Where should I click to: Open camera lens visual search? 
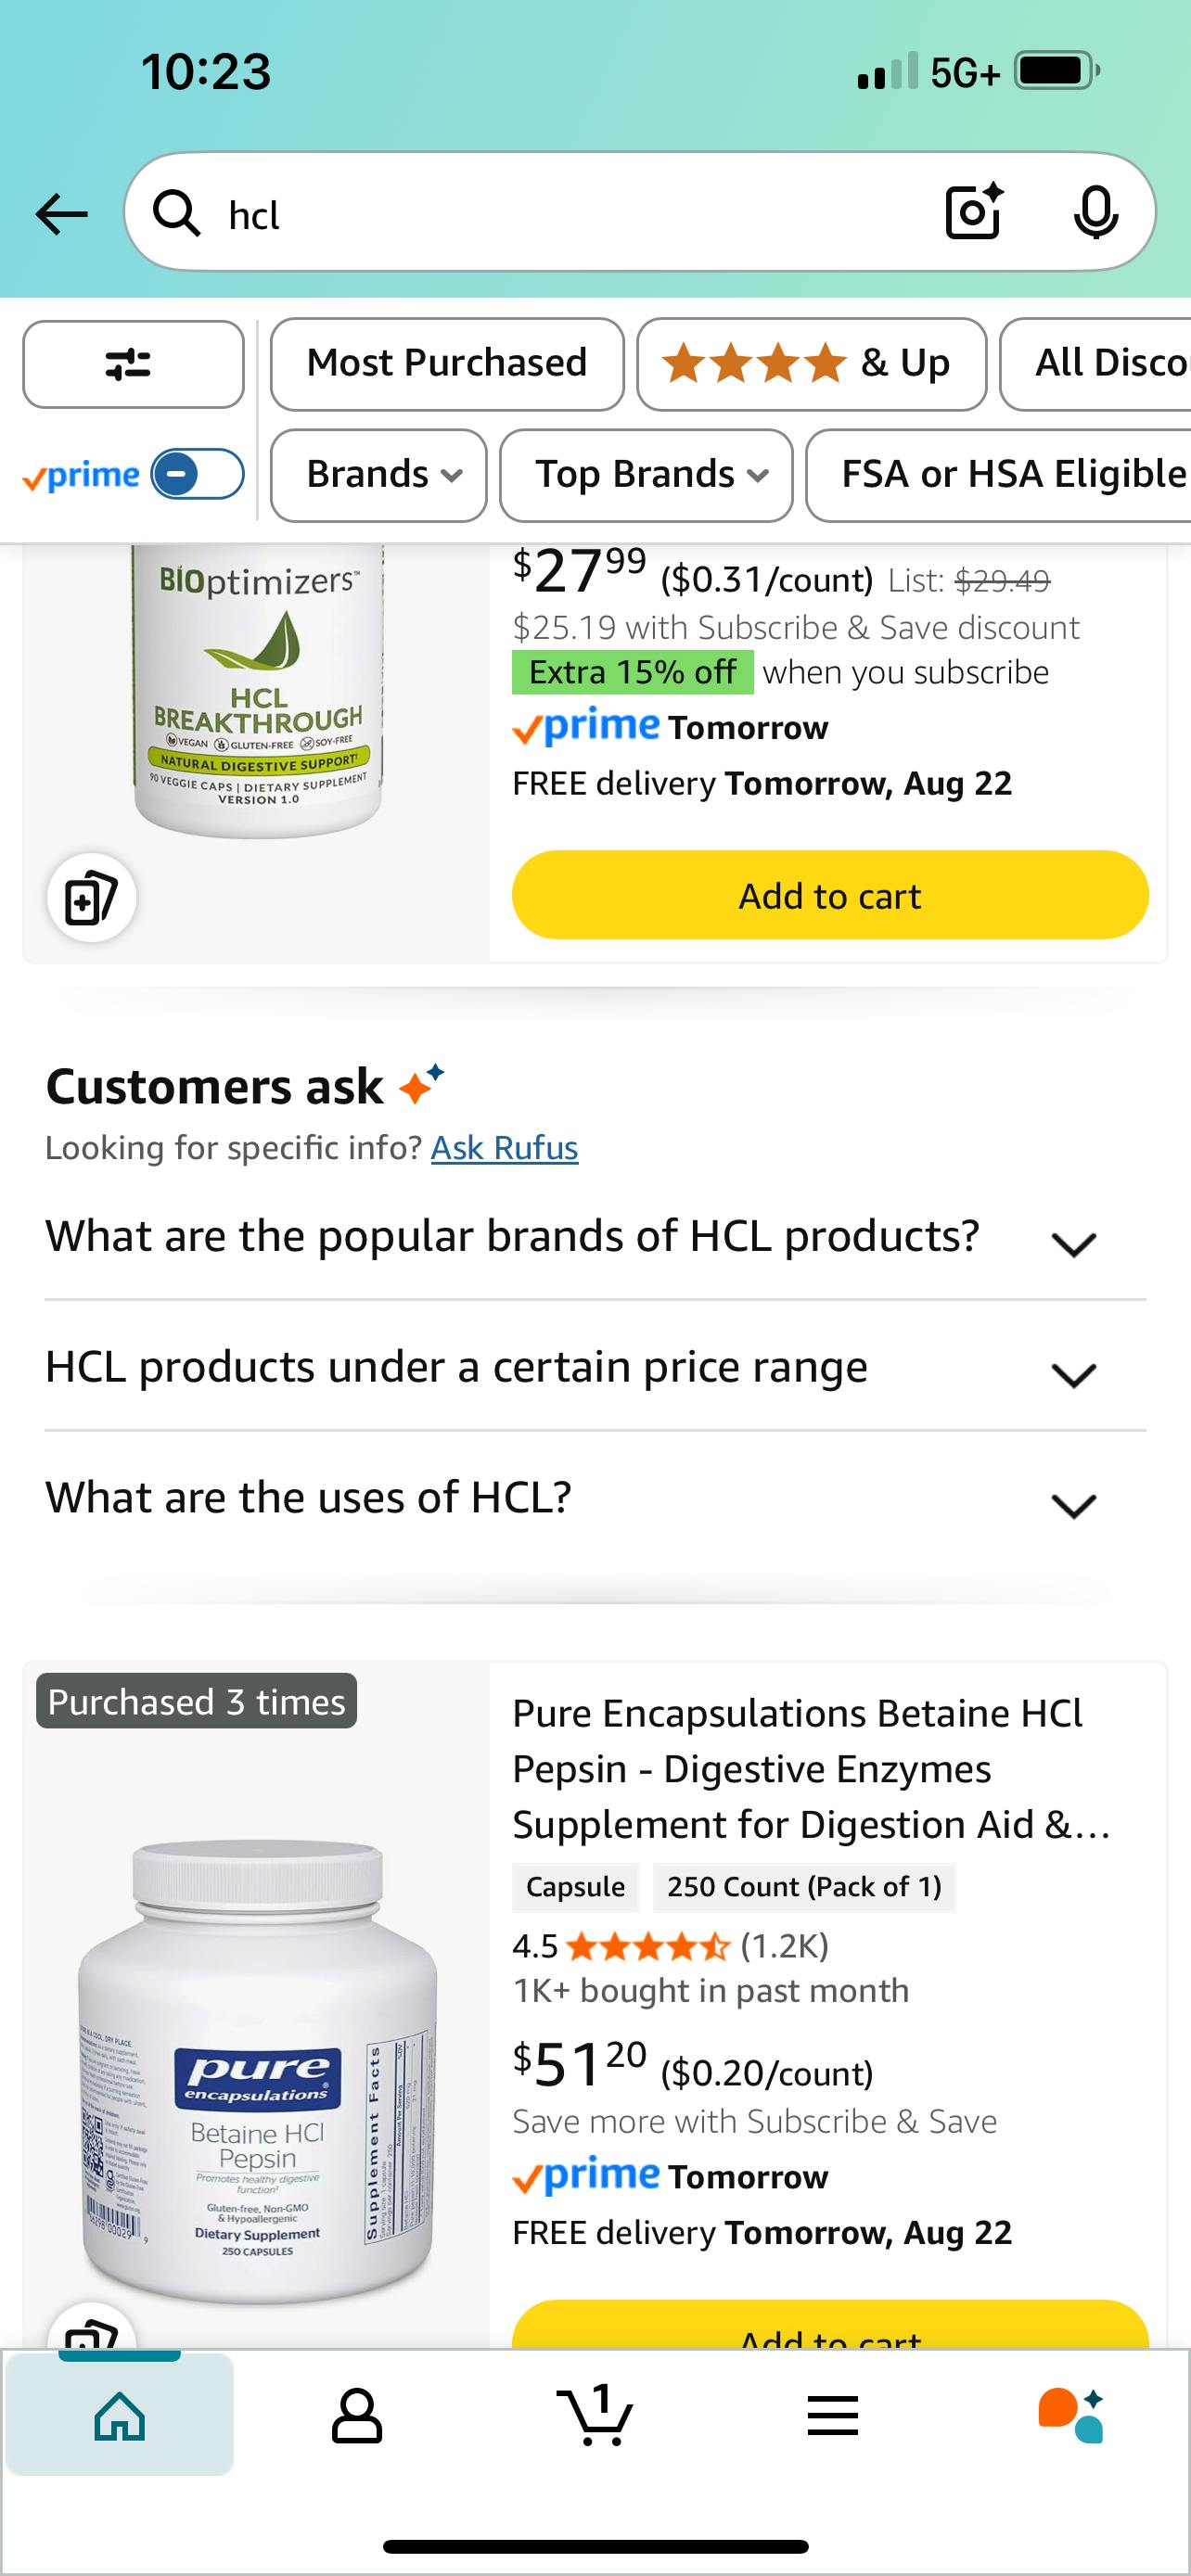973,212
